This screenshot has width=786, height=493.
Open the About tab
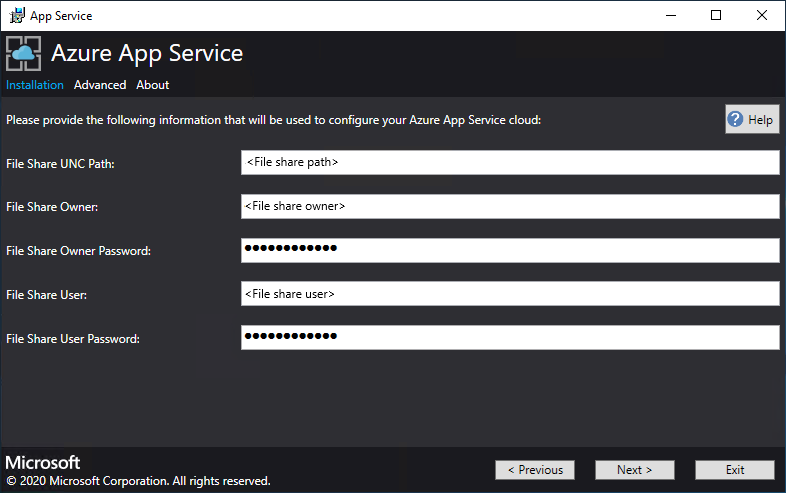click(x=153, y=85)
